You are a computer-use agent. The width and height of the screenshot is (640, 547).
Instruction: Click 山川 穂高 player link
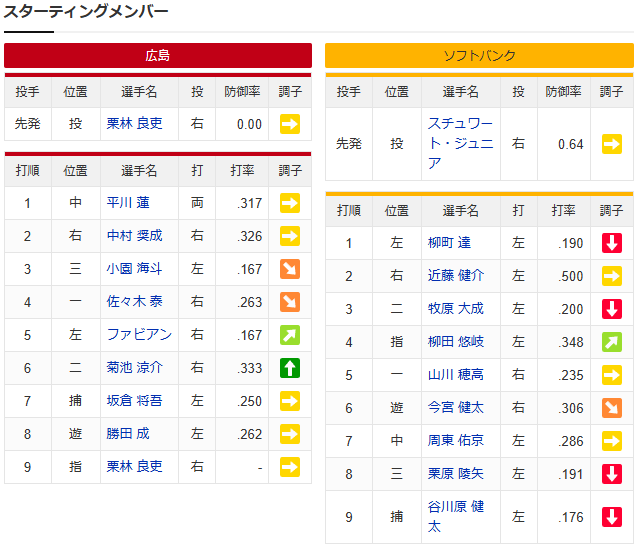click(456, 375)
